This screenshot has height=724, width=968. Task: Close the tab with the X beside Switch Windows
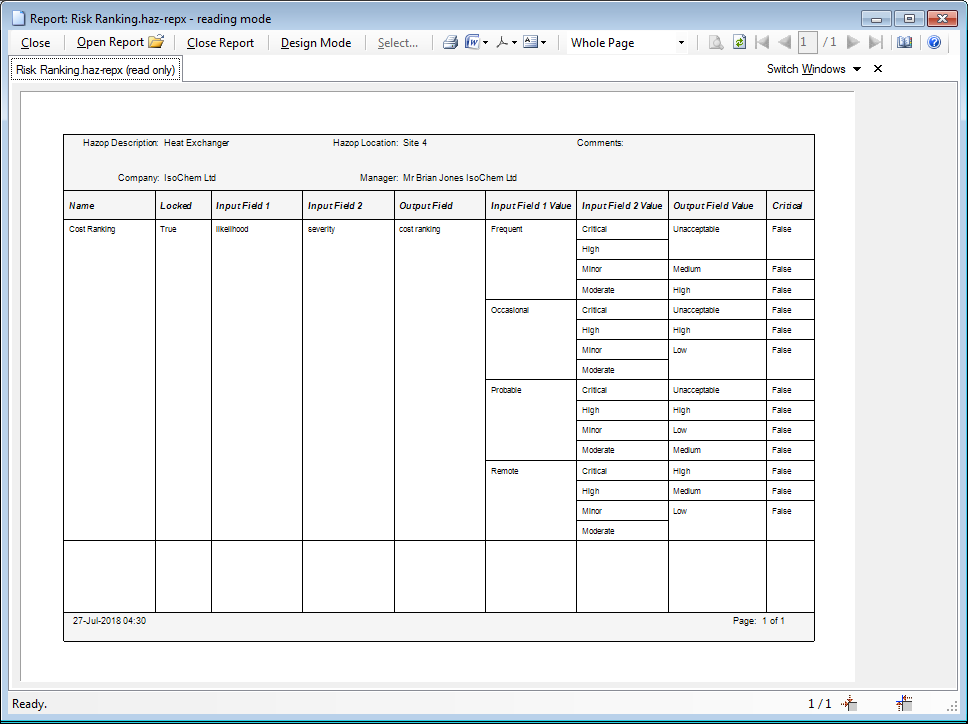878,69
